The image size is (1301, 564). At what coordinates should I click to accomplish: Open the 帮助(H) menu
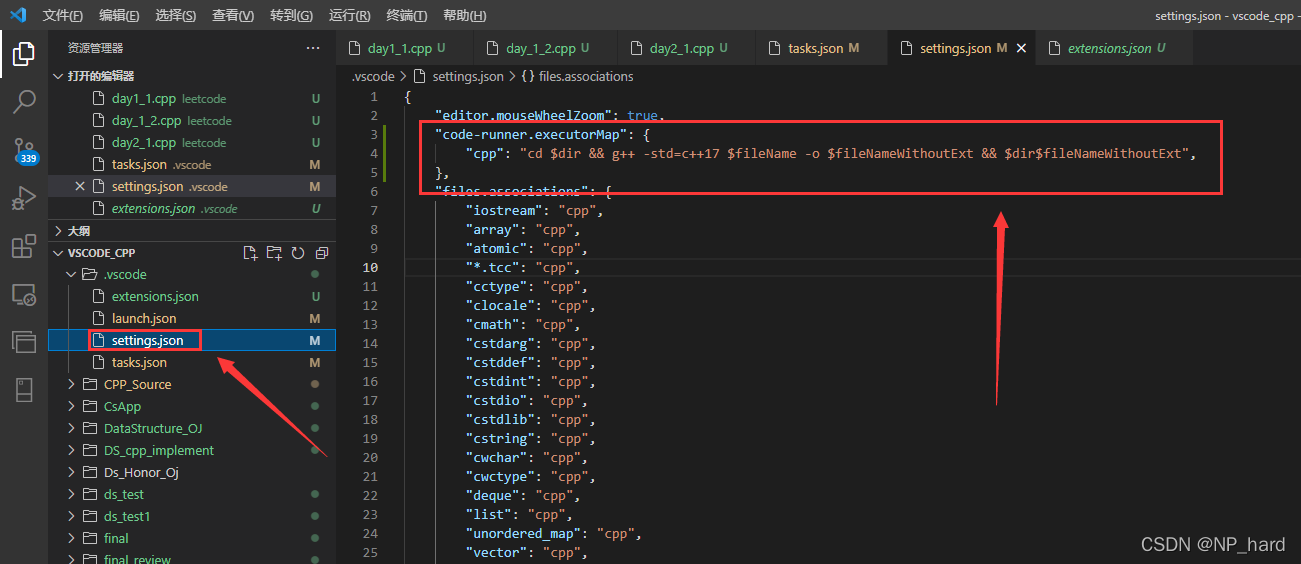click(464, 16)
